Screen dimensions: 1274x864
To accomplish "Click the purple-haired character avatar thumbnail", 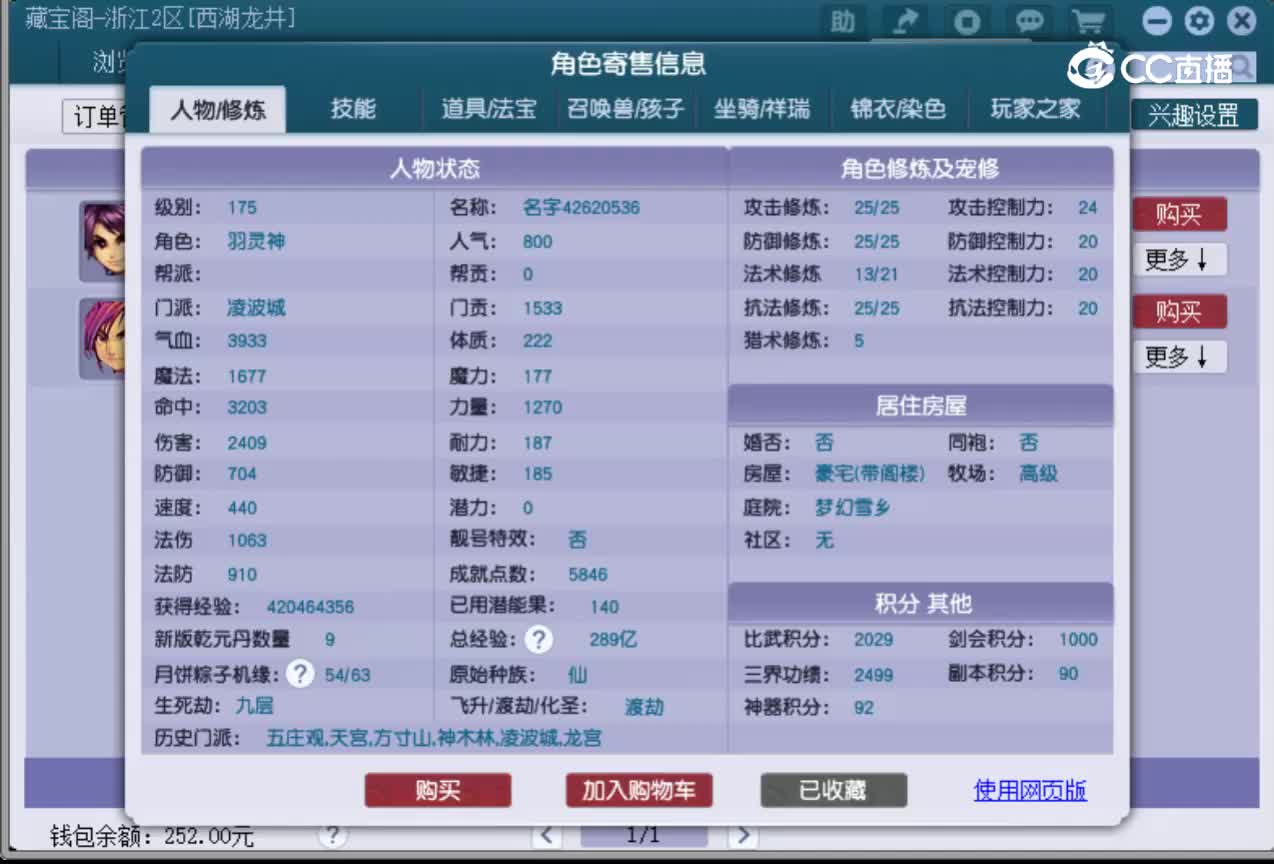I will (x=103, y=240).
